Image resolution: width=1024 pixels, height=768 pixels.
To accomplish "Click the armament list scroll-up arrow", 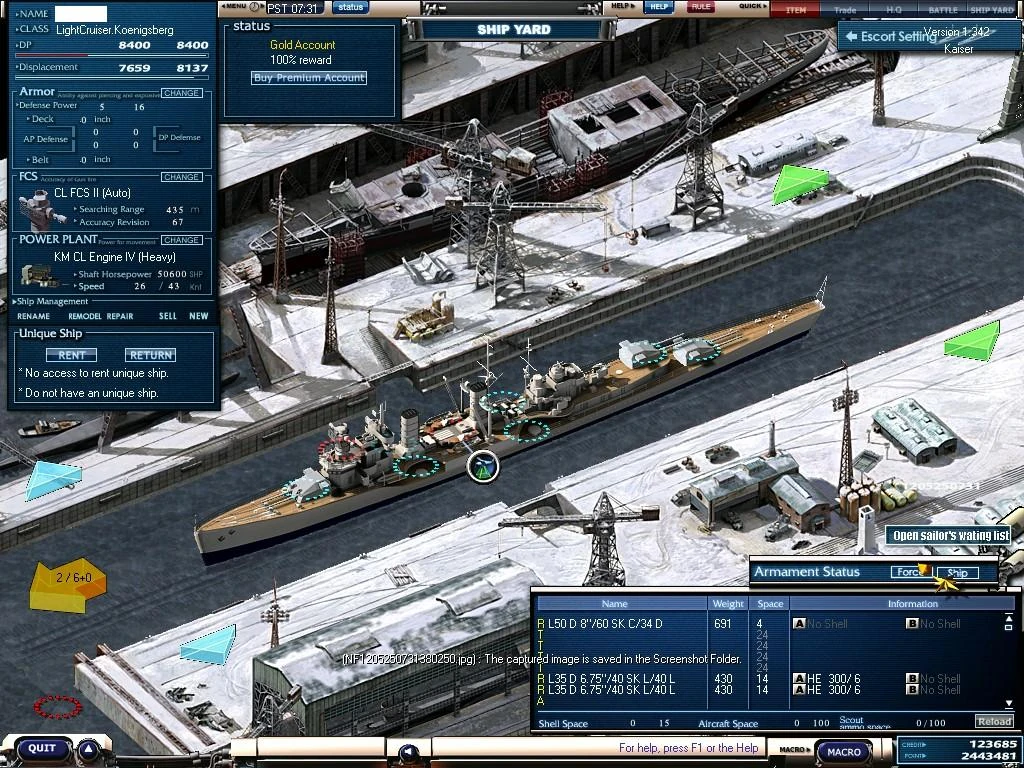I will [1010, 617].
